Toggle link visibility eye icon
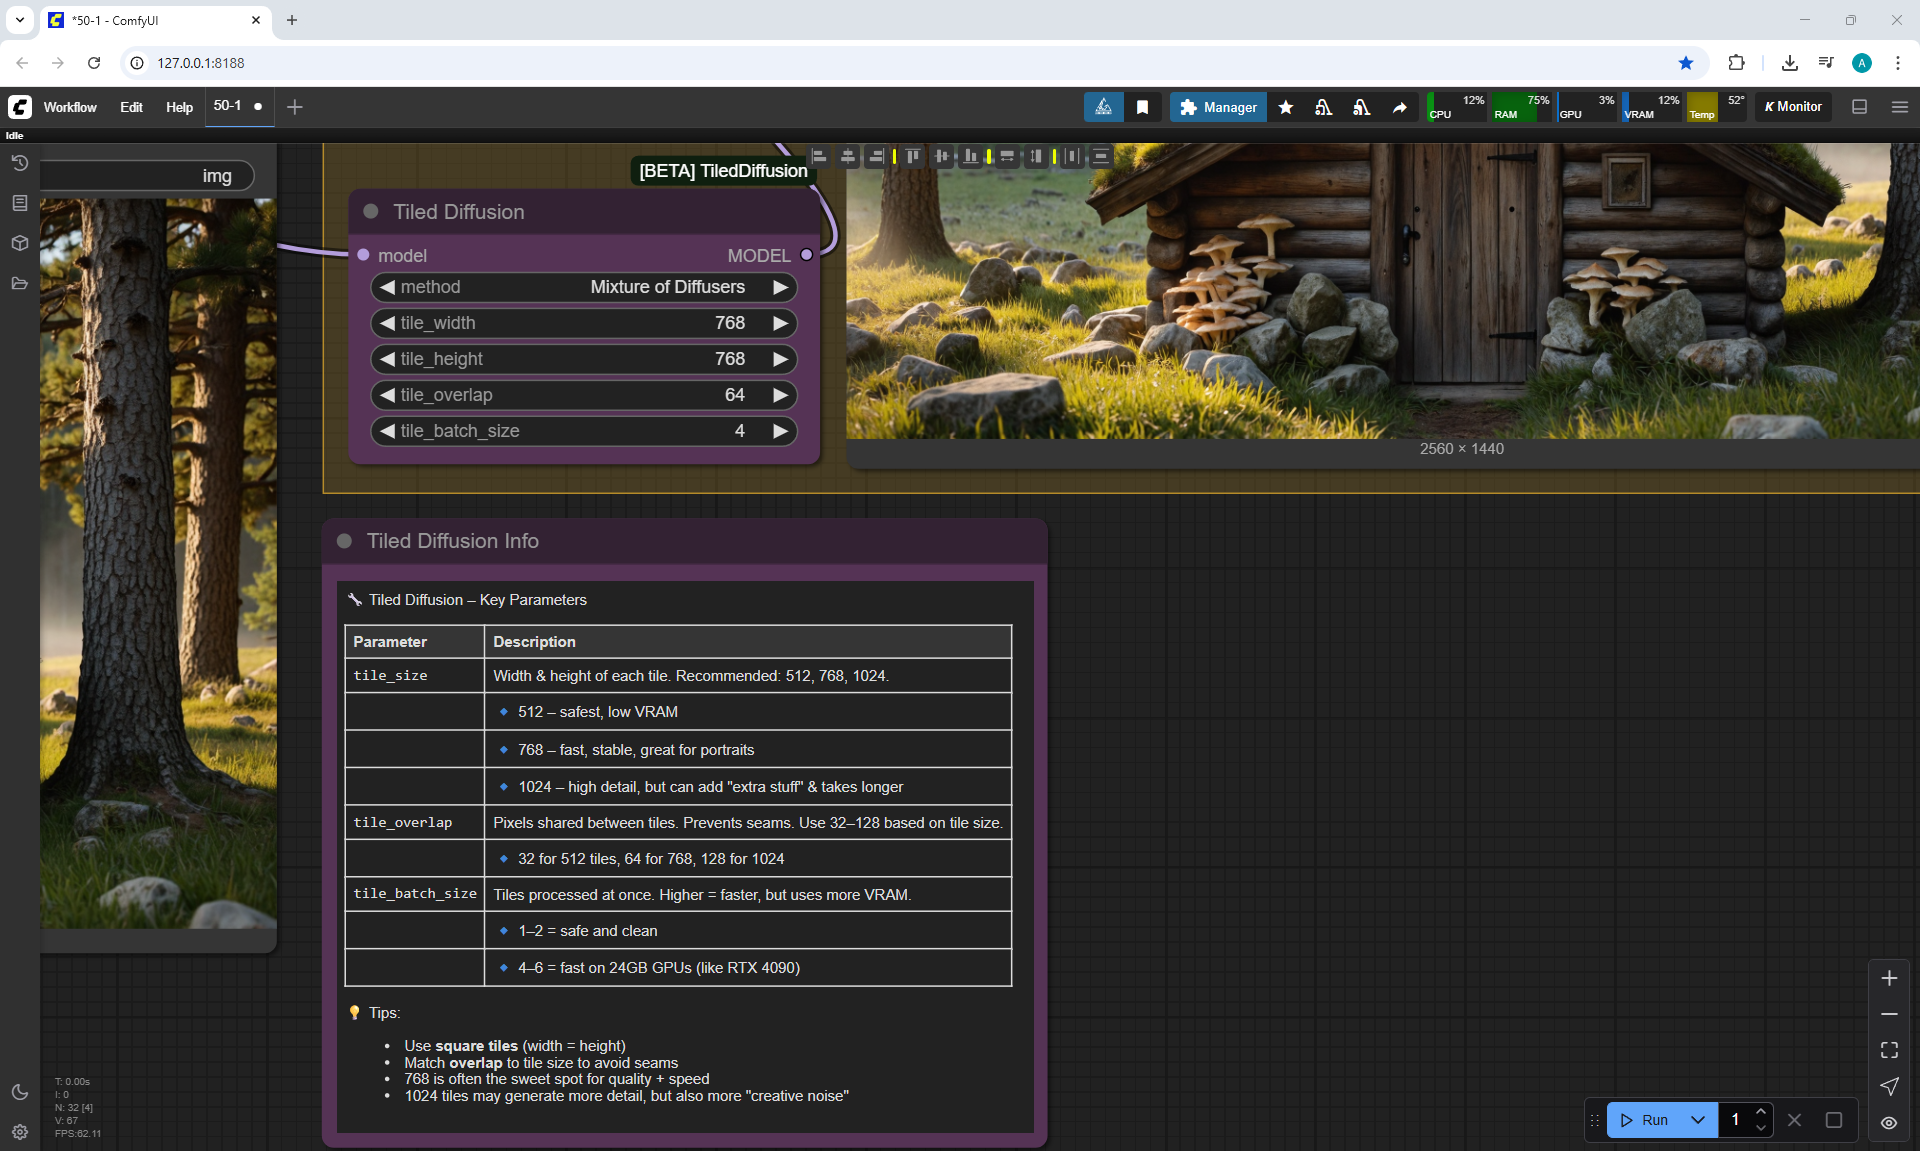Viewport: 1920px width, 1151px height. pos(1889,1123)
